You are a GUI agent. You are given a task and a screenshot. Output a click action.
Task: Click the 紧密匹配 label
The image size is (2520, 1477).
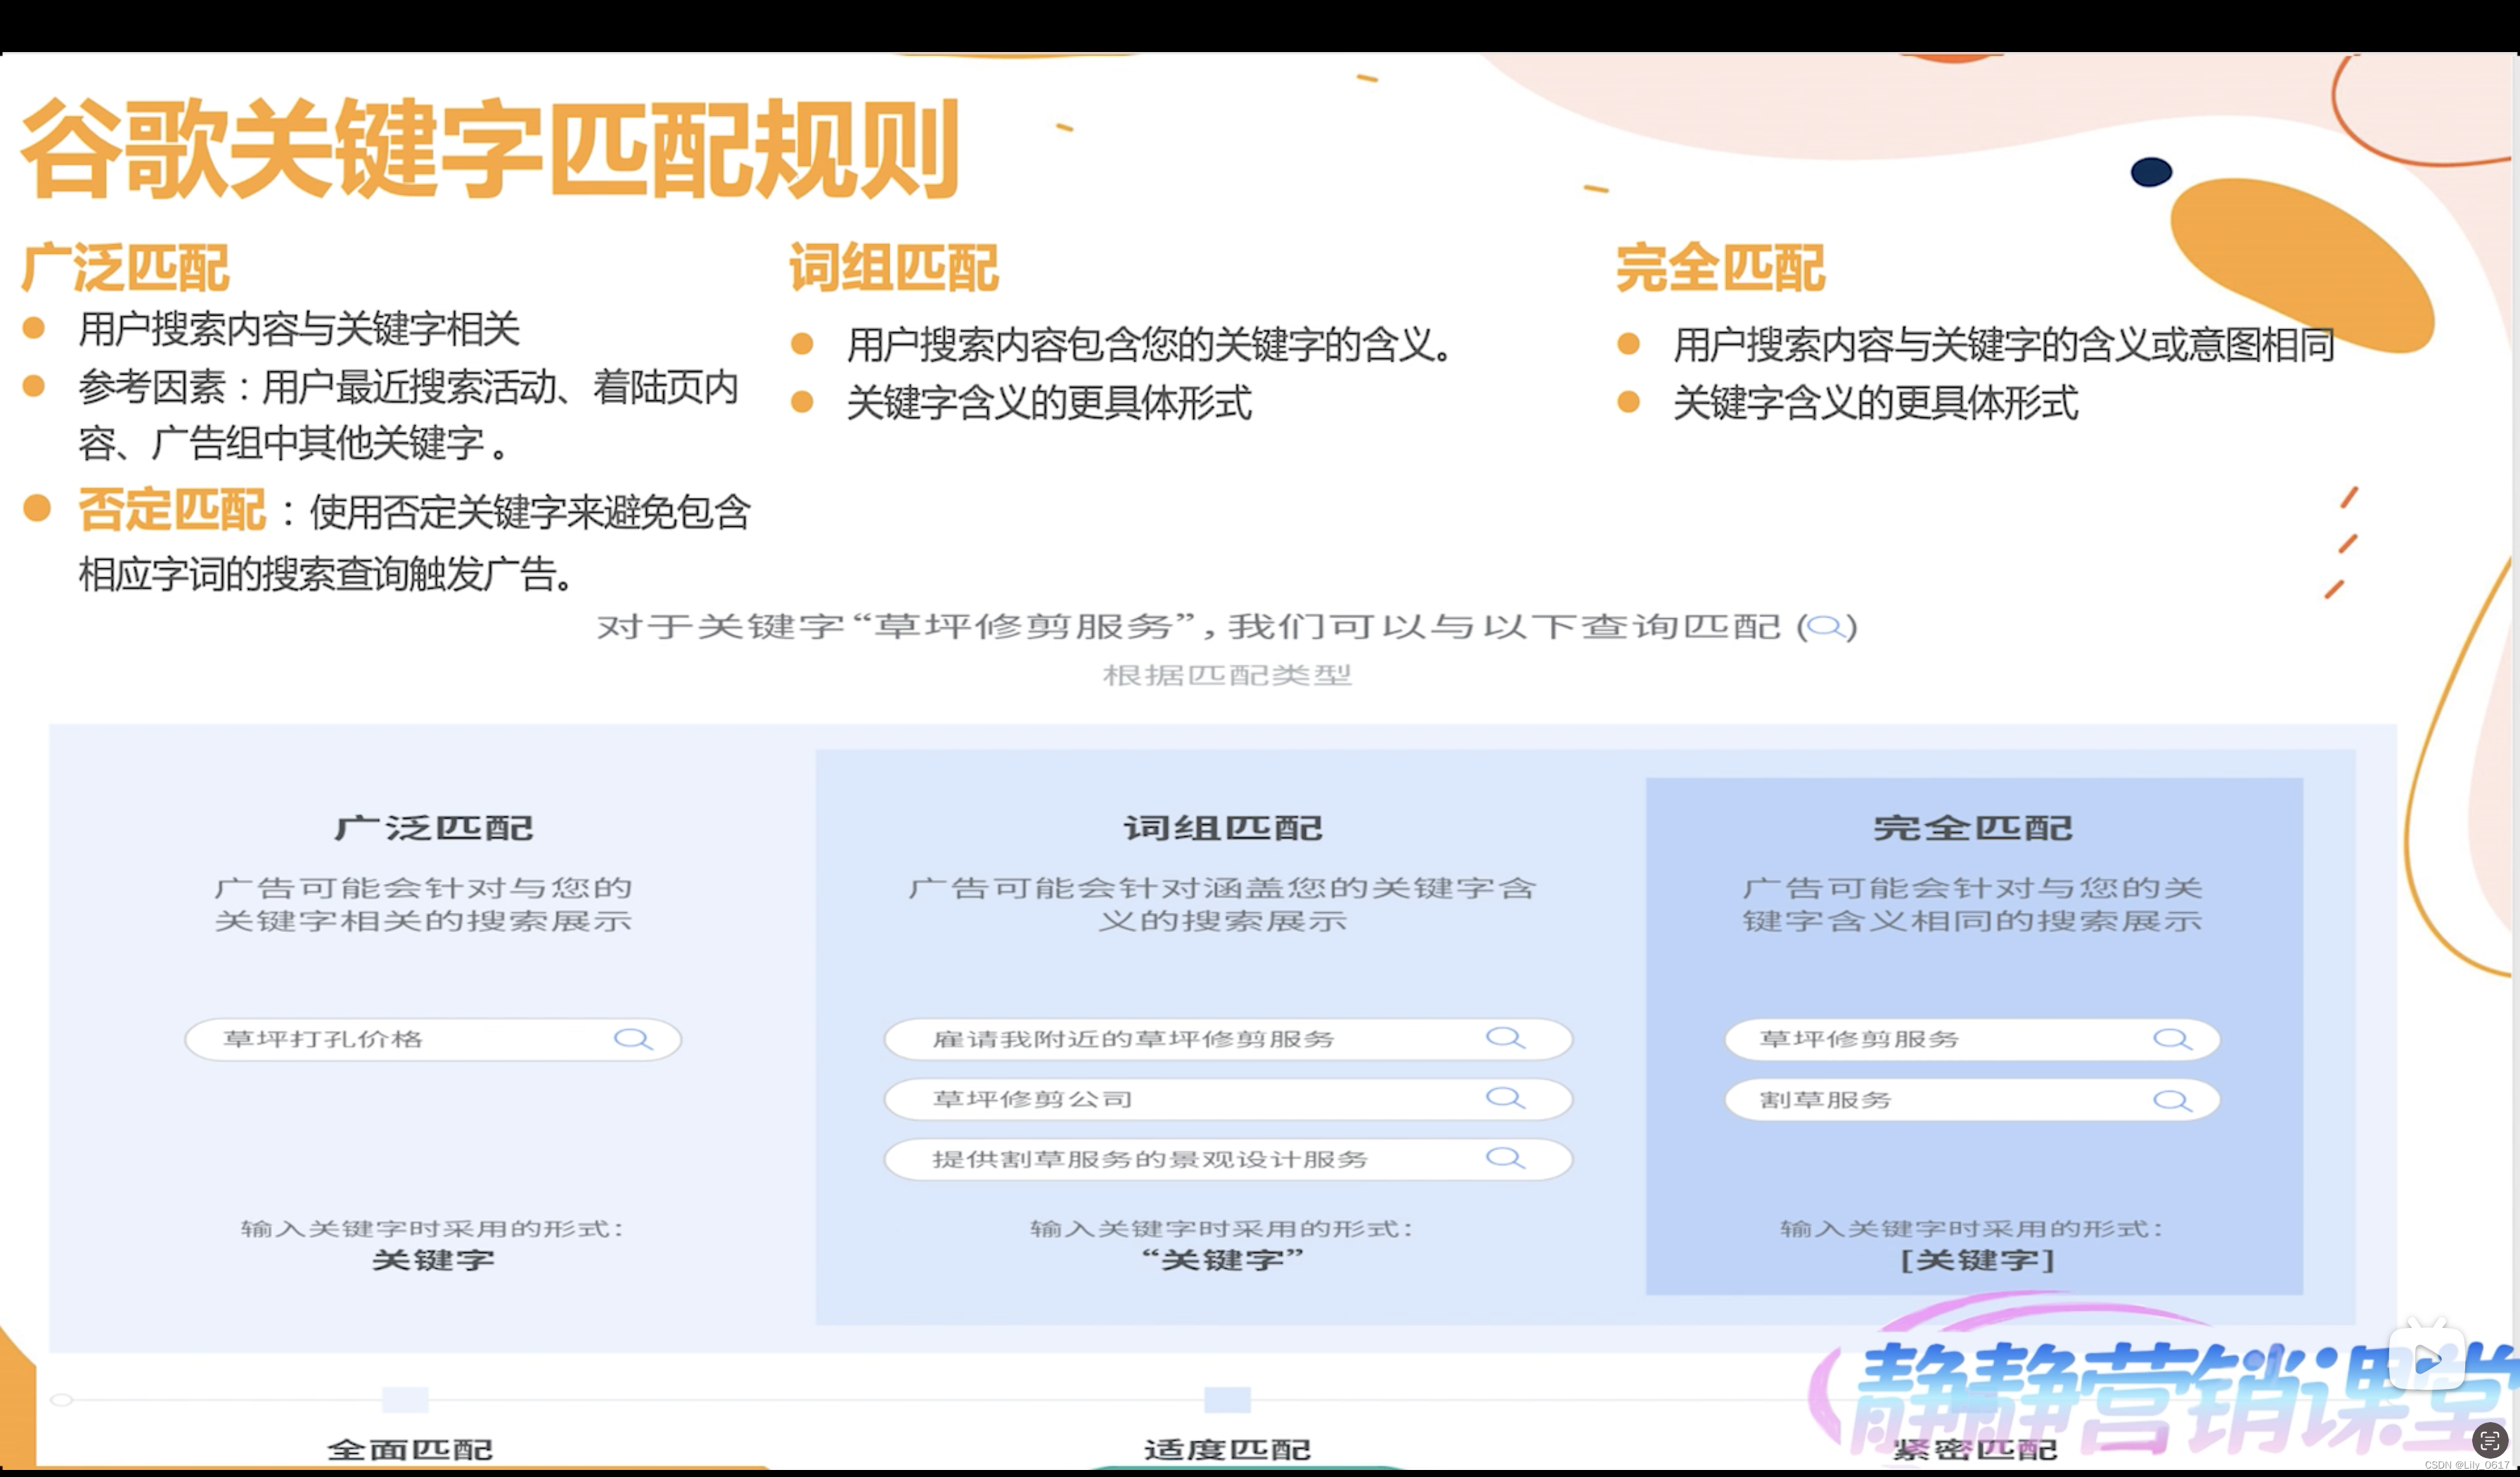(x=1975, y=1449)
